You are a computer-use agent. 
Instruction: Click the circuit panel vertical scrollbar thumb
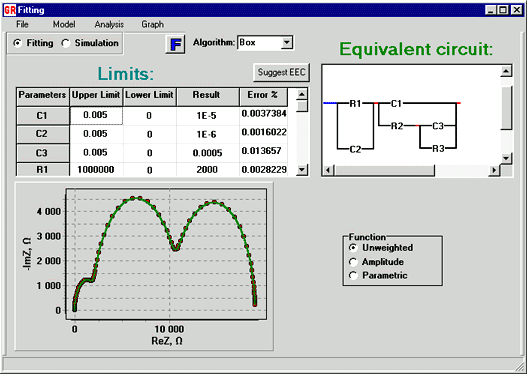506,108
